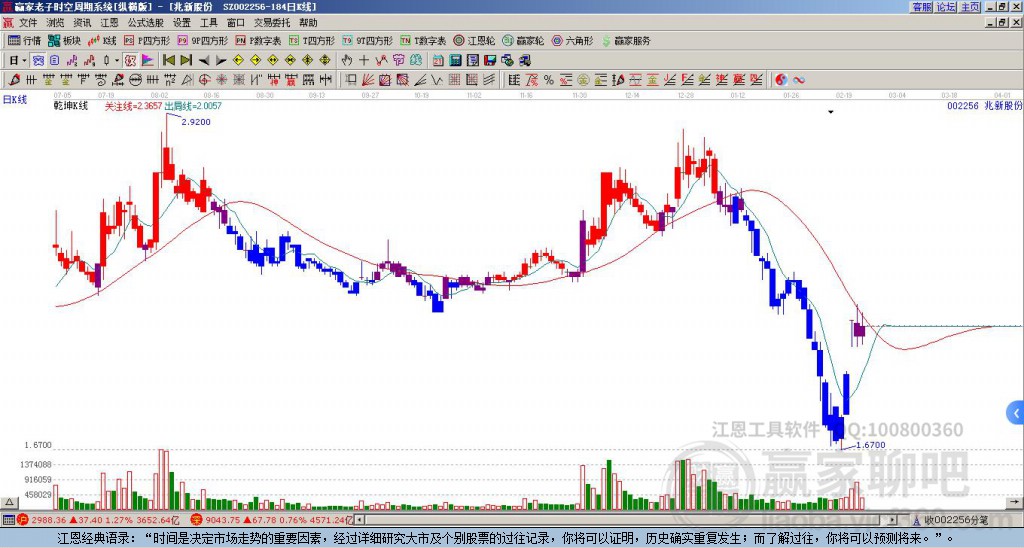Click the small grid icon in status bar
The image size is (1024, 548).
pos(8,520)
